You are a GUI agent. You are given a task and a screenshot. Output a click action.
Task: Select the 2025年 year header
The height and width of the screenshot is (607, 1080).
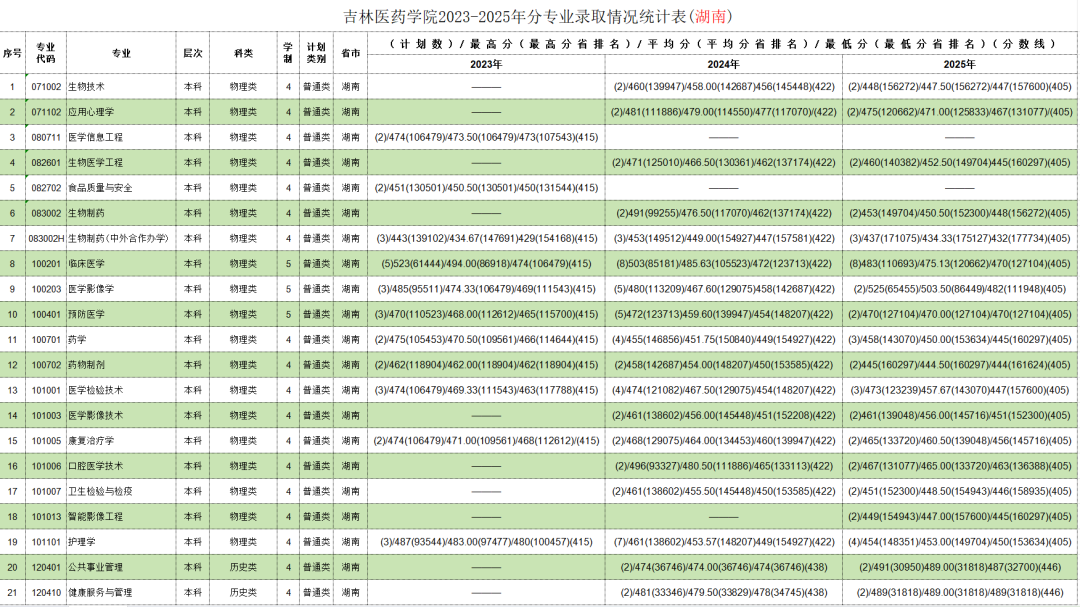pos(959,64)
